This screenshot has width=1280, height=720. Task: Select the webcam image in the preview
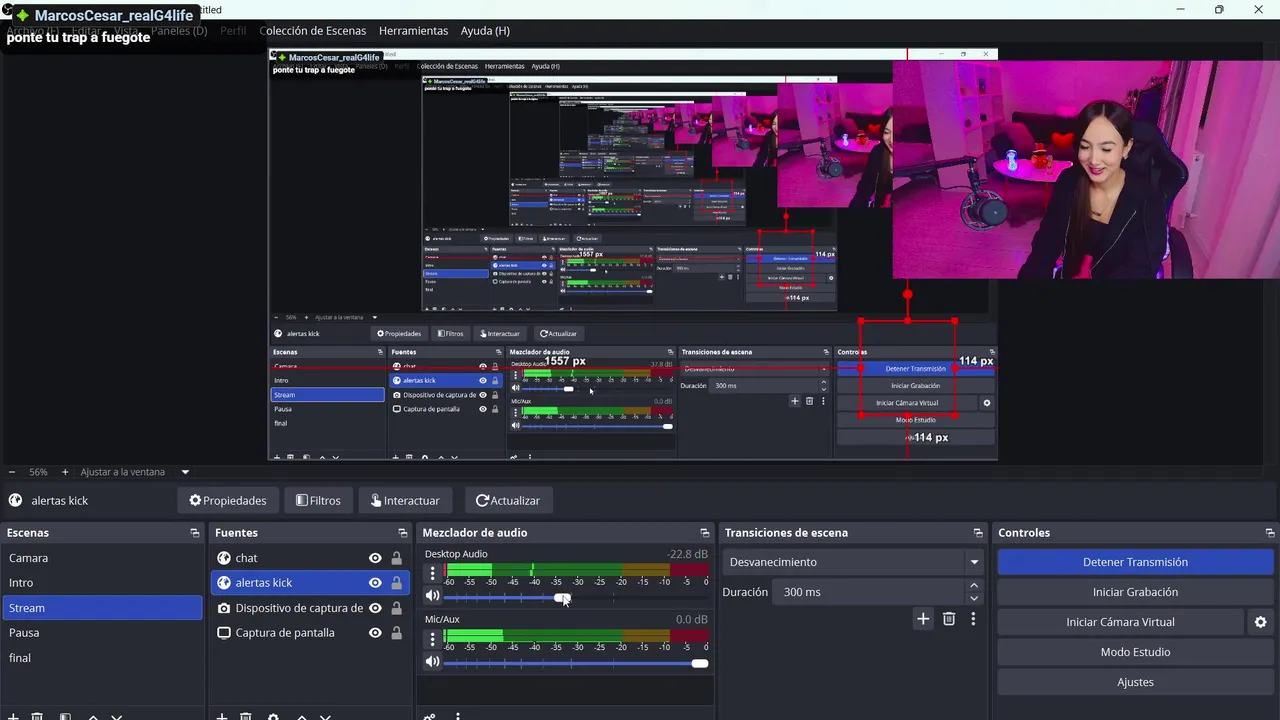point(1086,170)
